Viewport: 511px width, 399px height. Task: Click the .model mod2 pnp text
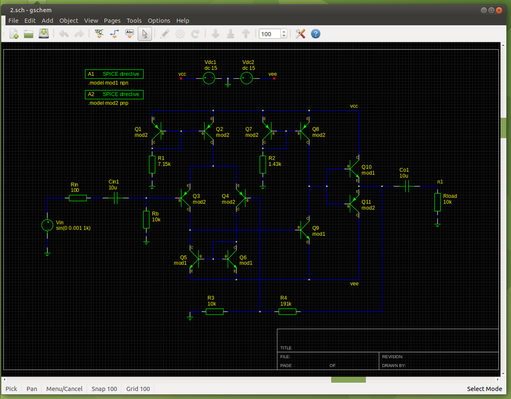[x=108, y=103]
